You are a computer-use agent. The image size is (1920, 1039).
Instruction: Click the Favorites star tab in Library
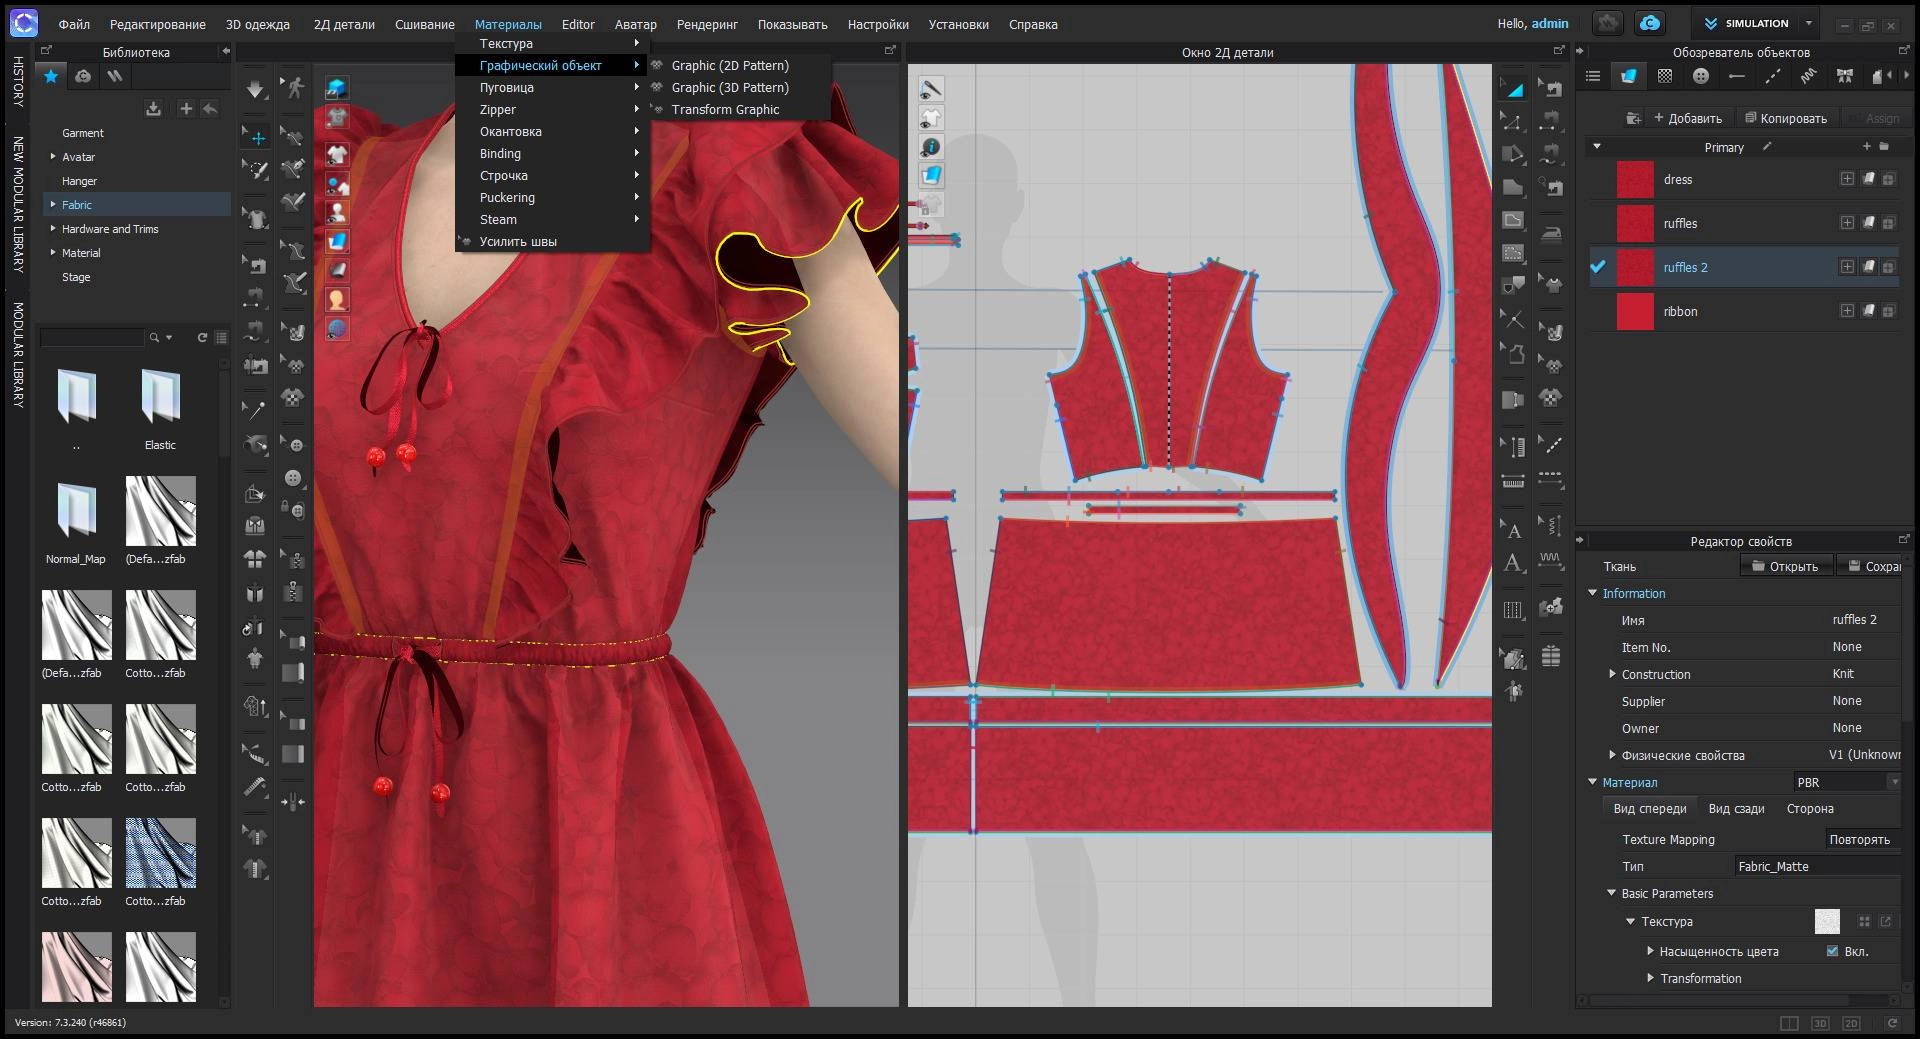click(51, 76)
